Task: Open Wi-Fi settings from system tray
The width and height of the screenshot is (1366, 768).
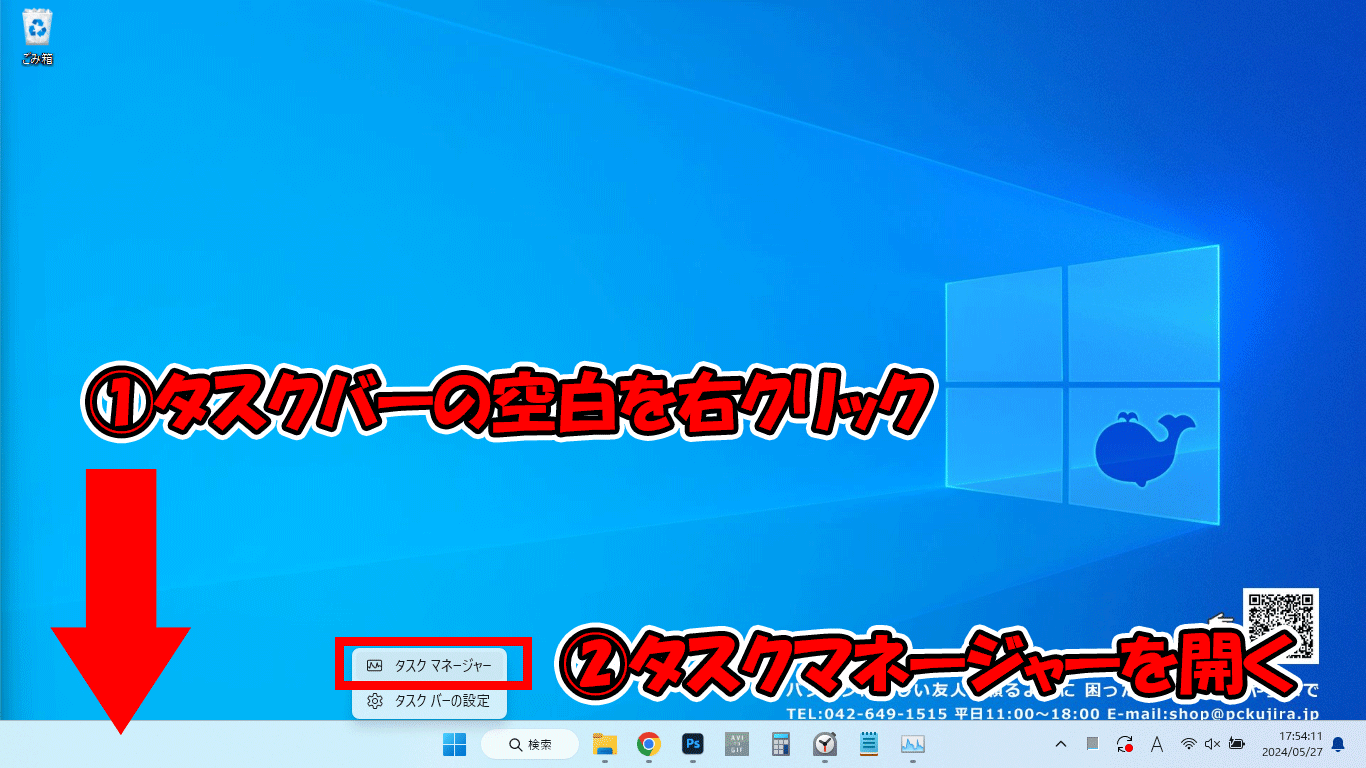Action: coord(1188,744)
